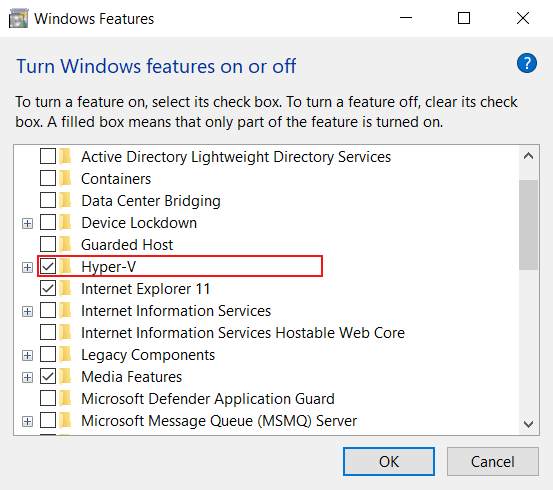Click the Active Directory Lightweight Directory Services folder icon
The width and height of the screenshot is (553, 490).
point(66,156)
